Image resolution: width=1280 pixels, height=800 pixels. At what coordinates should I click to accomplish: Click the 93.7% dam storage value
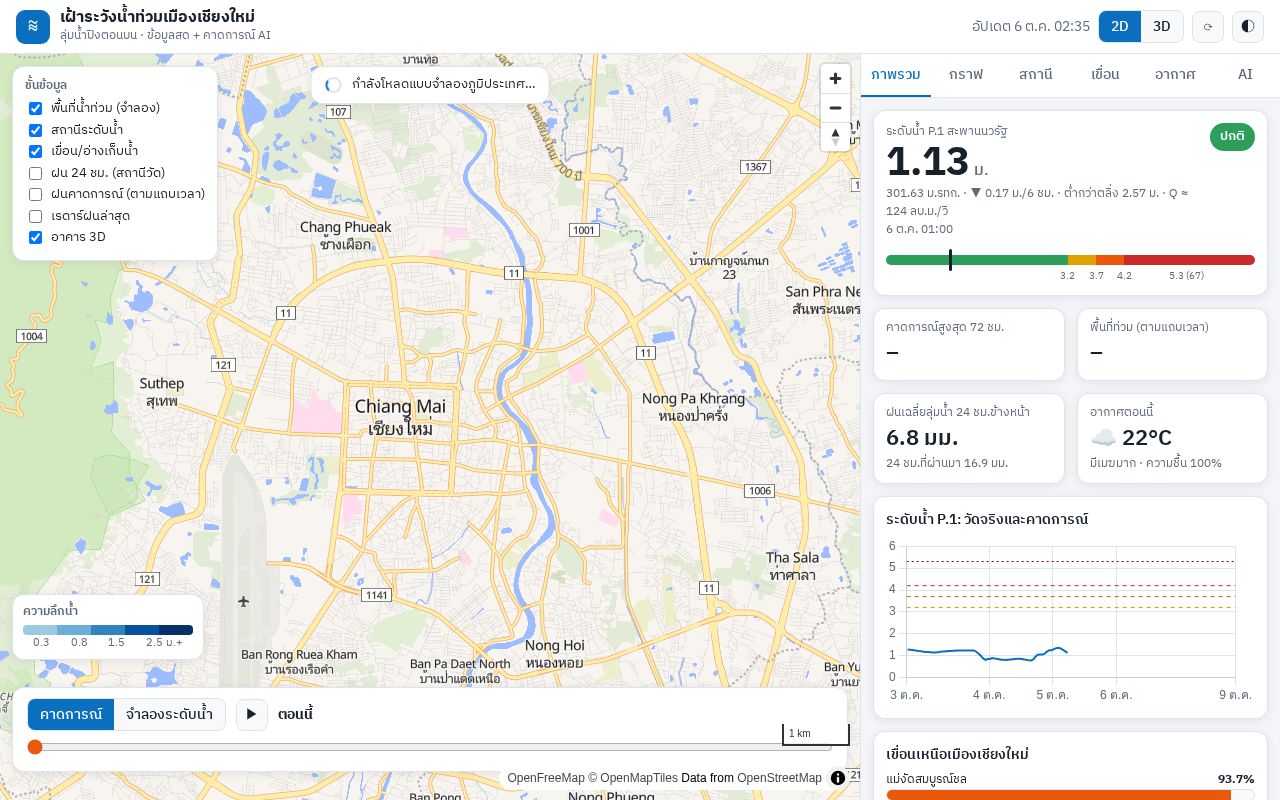1236,779
